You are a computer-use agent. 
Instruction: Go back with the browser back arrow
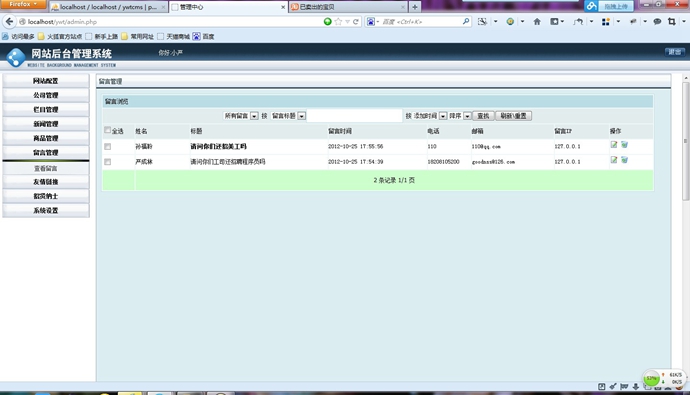tap(9, 21)
